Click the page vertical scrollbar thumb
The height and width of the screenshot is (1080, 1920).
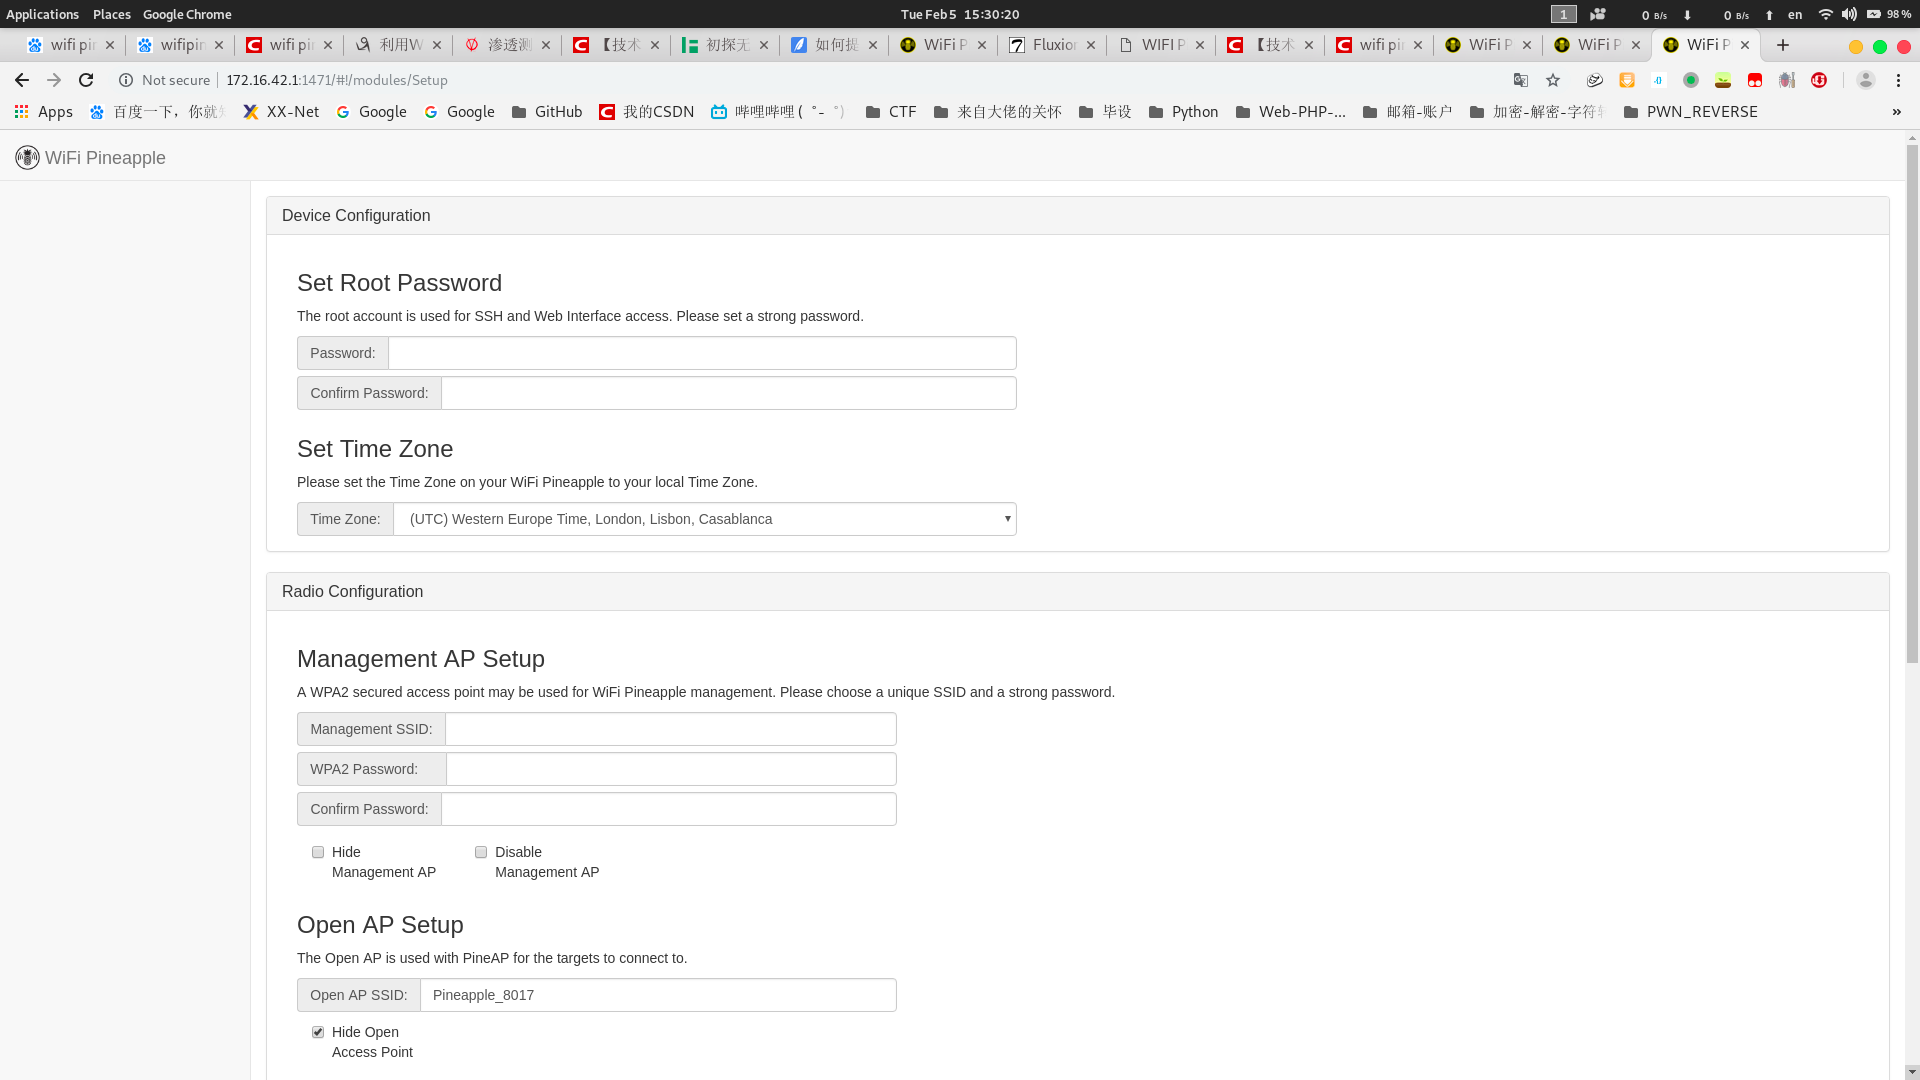tap(1912, 403)
